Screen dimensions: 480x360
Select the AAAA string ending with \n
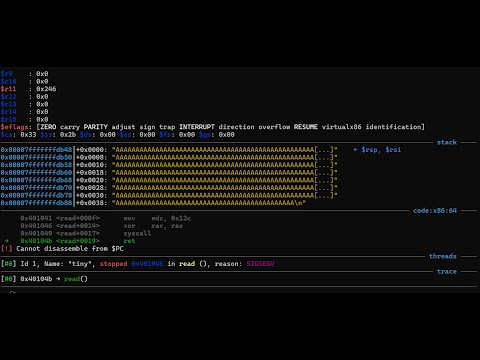[x=209, y=203]
